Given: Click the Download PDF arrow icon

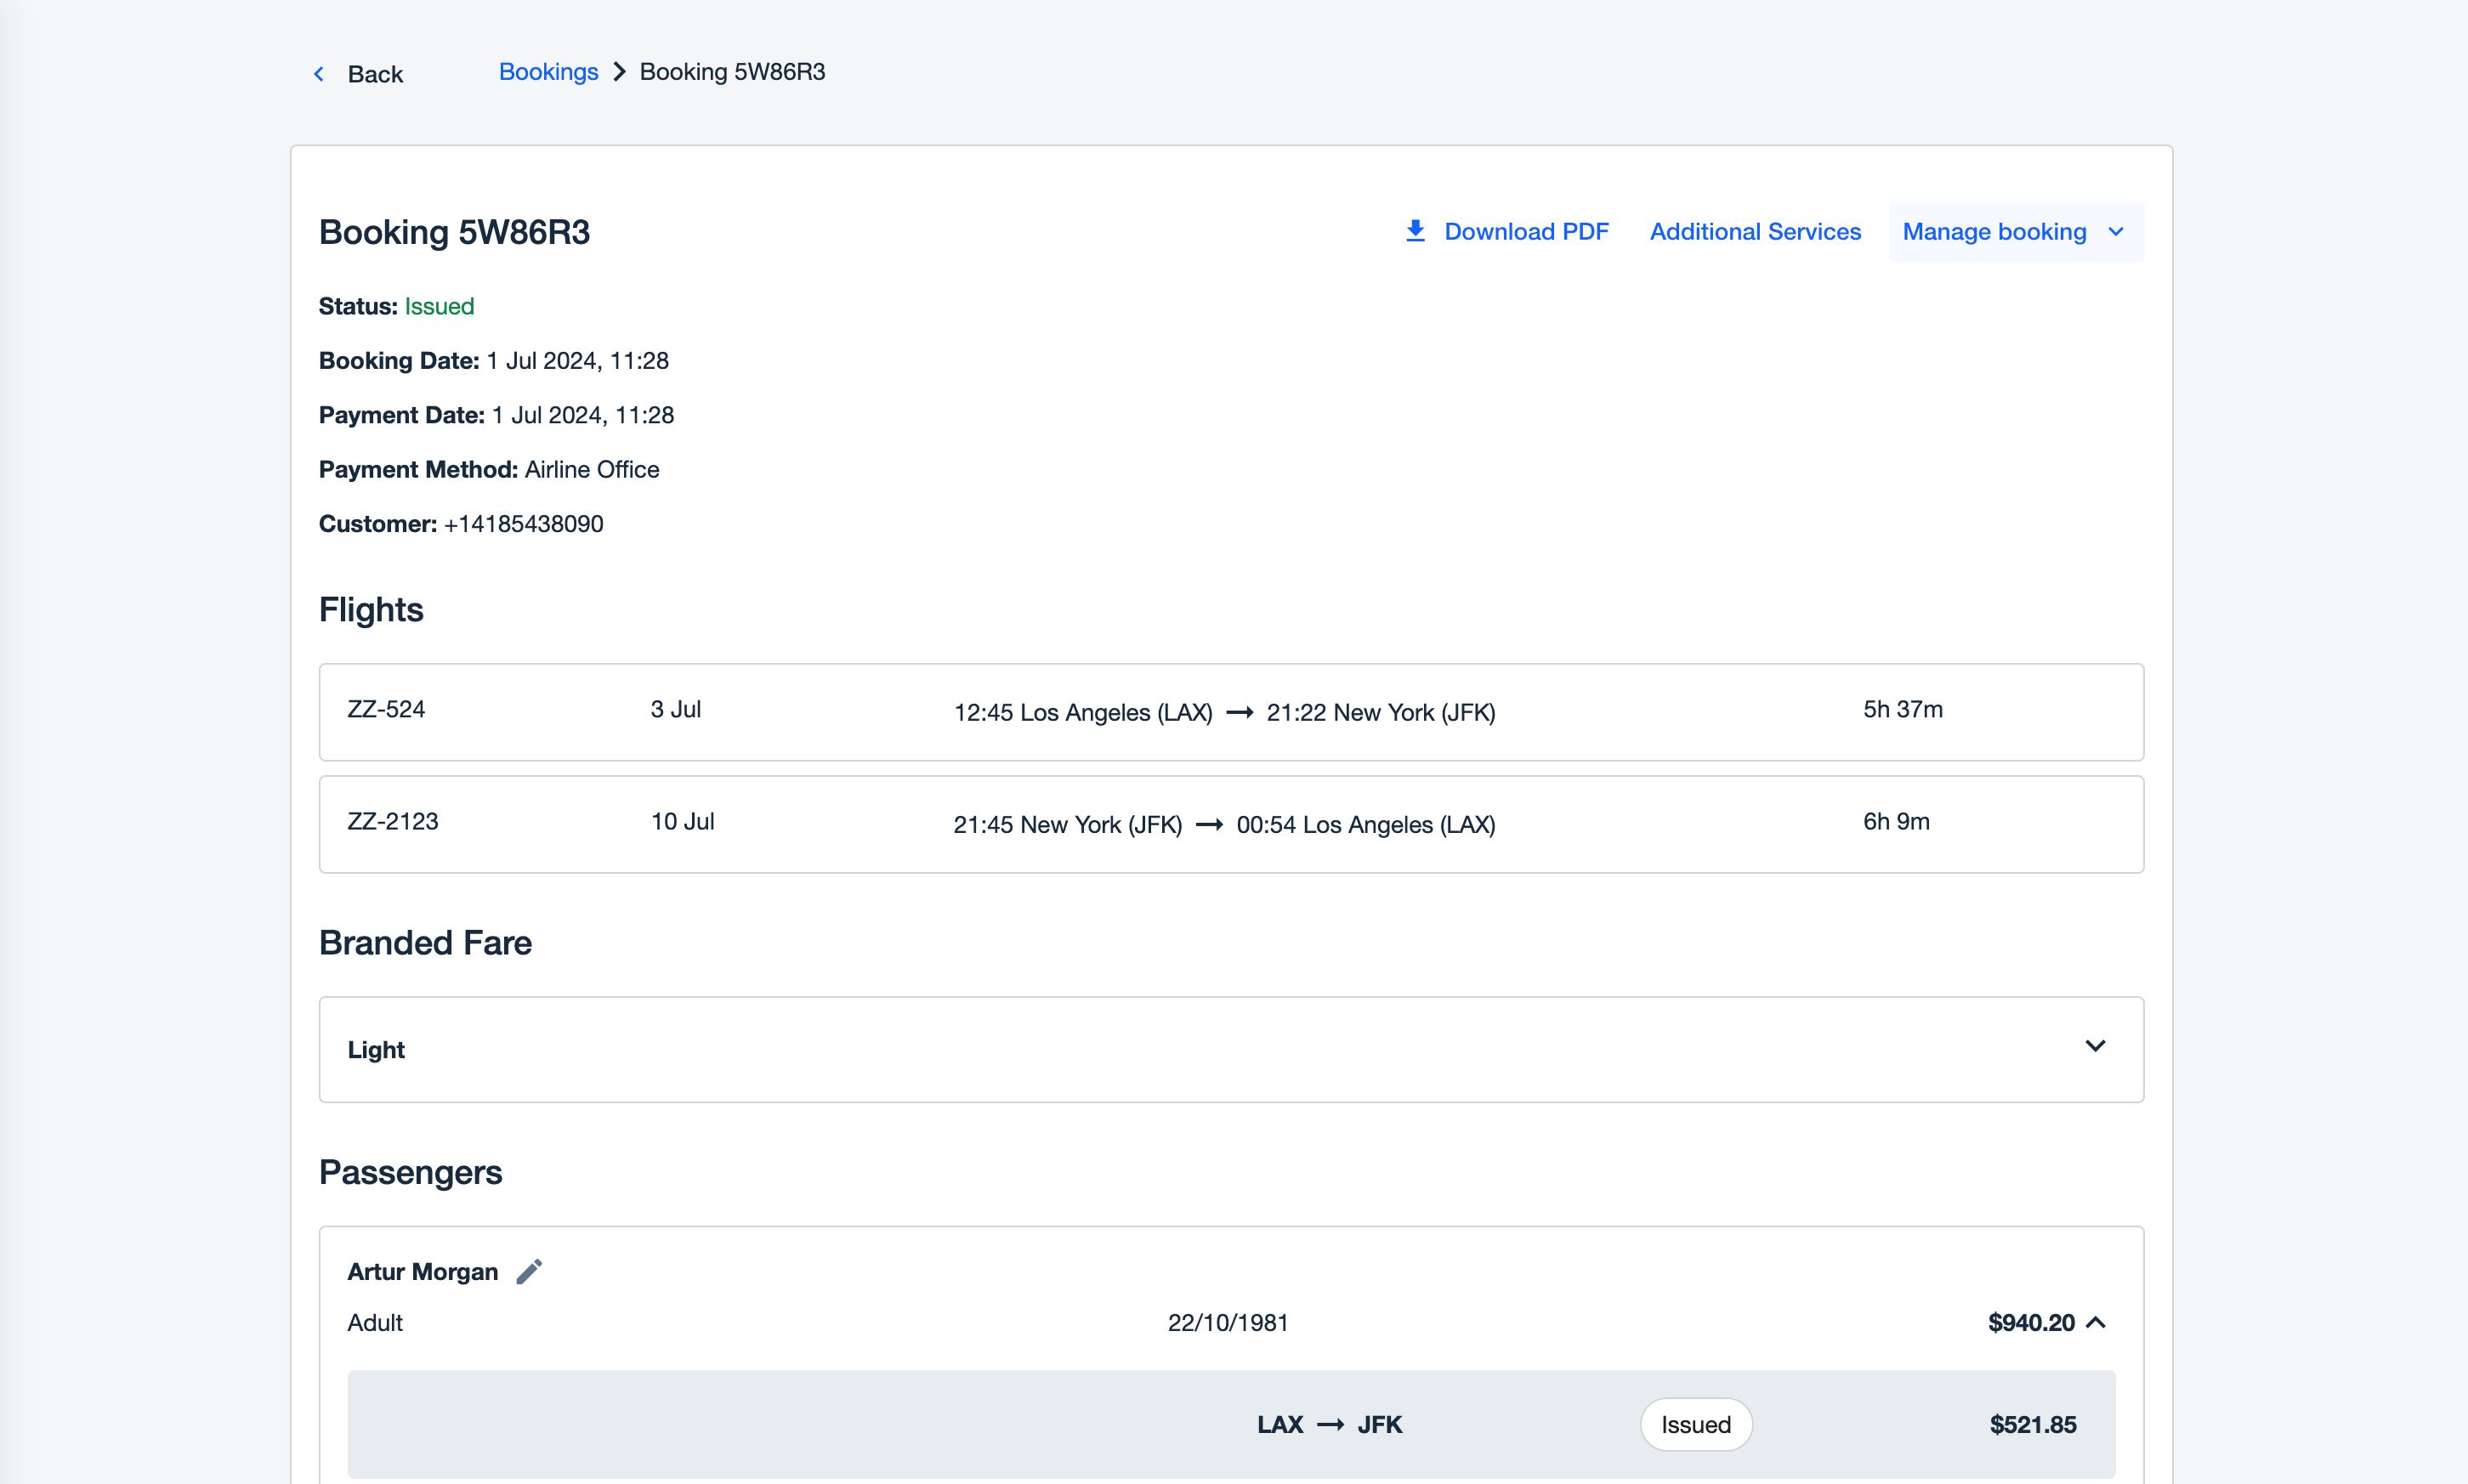Looking at the screenshot, I should pos(1415,231).
